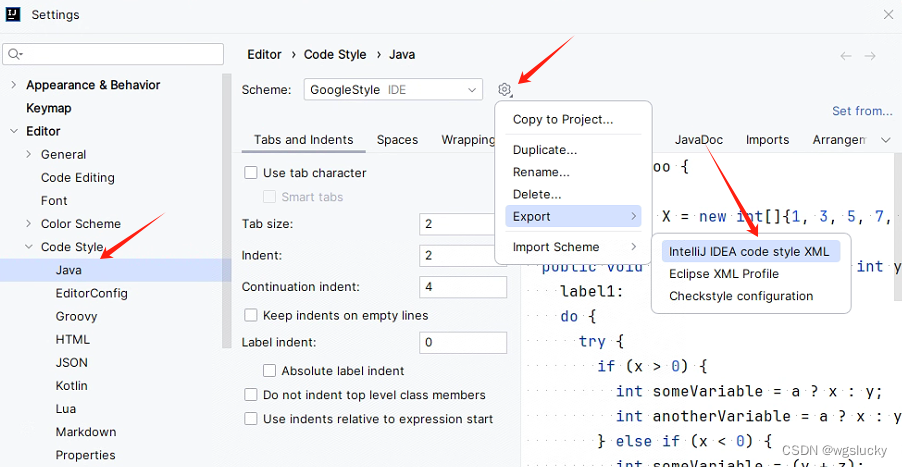Click the Label indent field

point(463,342)
